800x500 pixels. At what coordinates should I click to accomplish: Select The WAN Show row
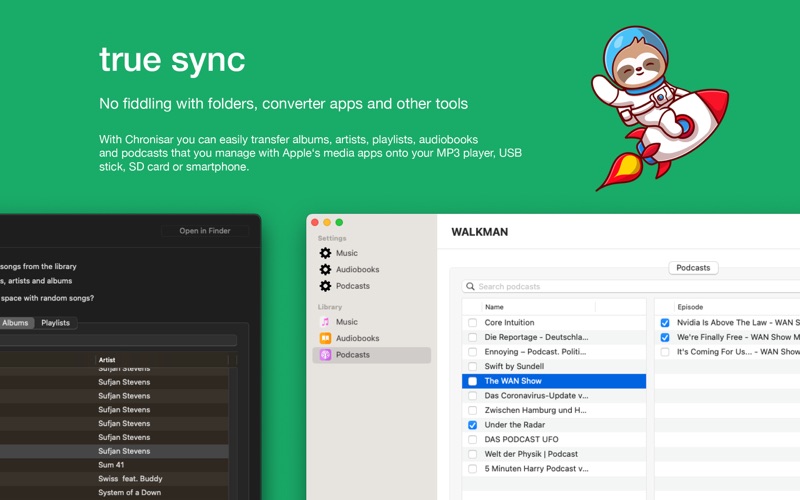pyautogui.click(x=554, y=381)
